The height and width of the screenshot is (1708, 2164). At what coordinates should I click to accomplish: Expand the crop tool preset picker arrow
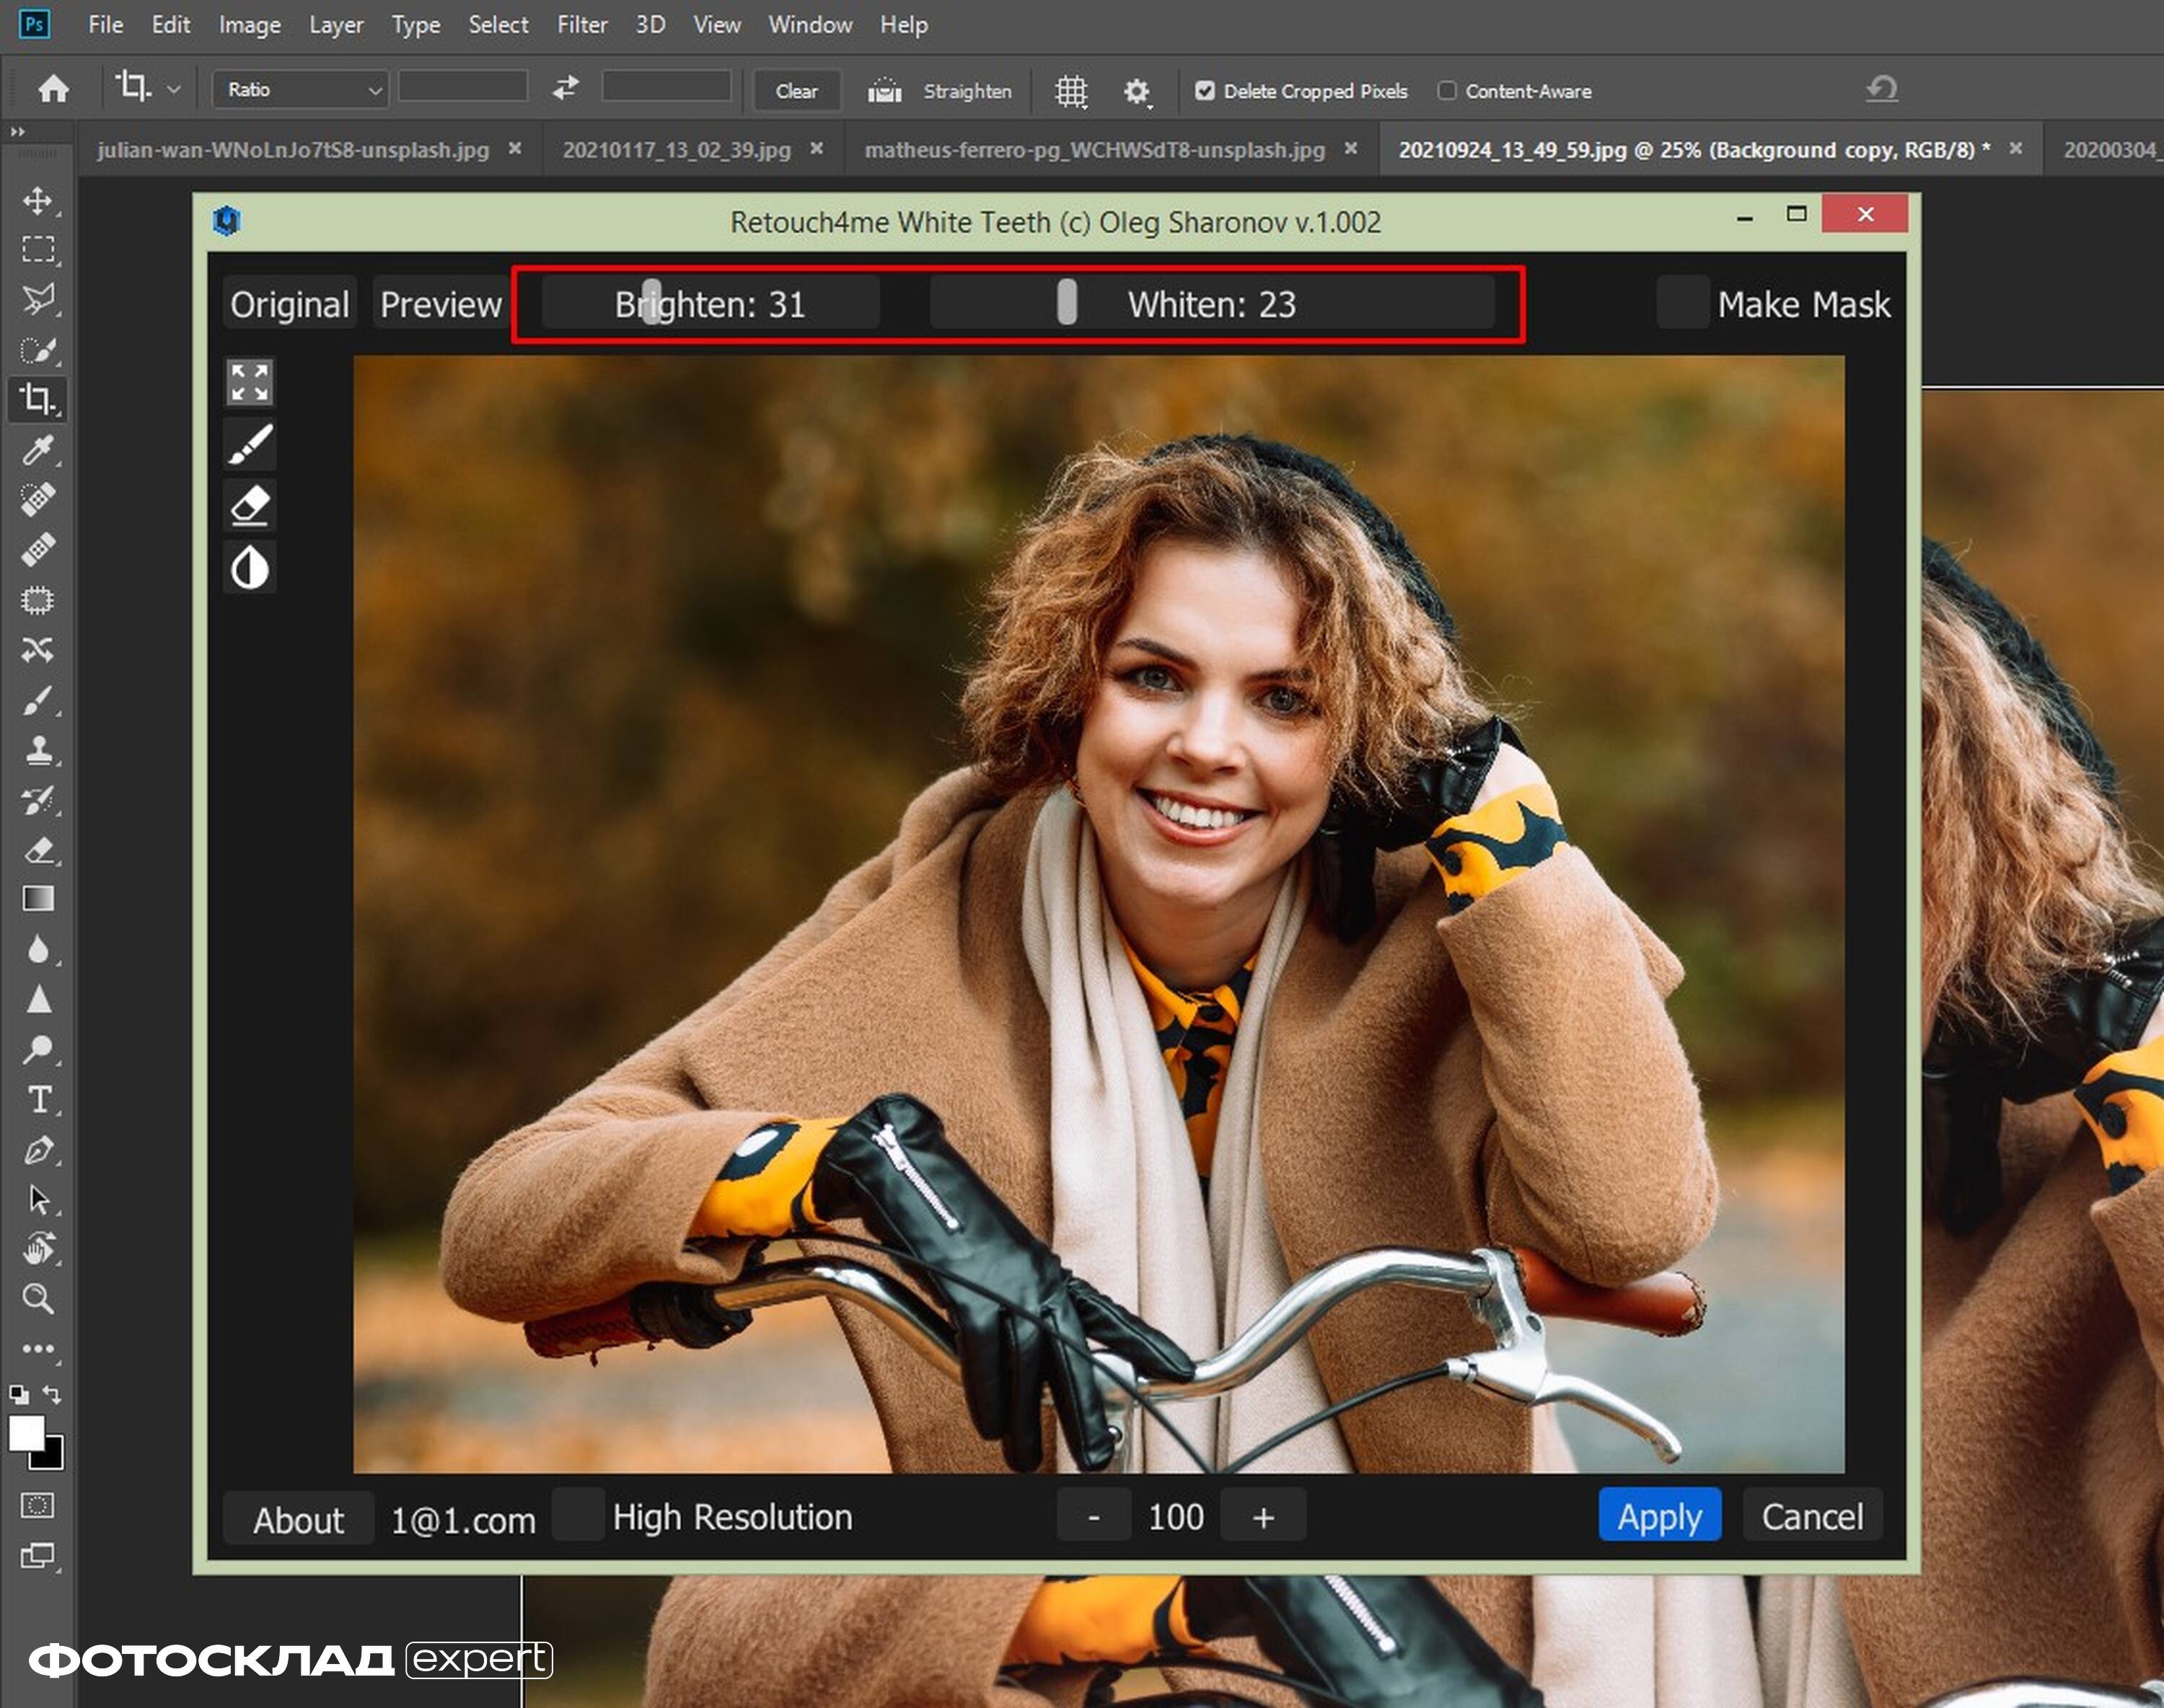click(x=174, y=89)
